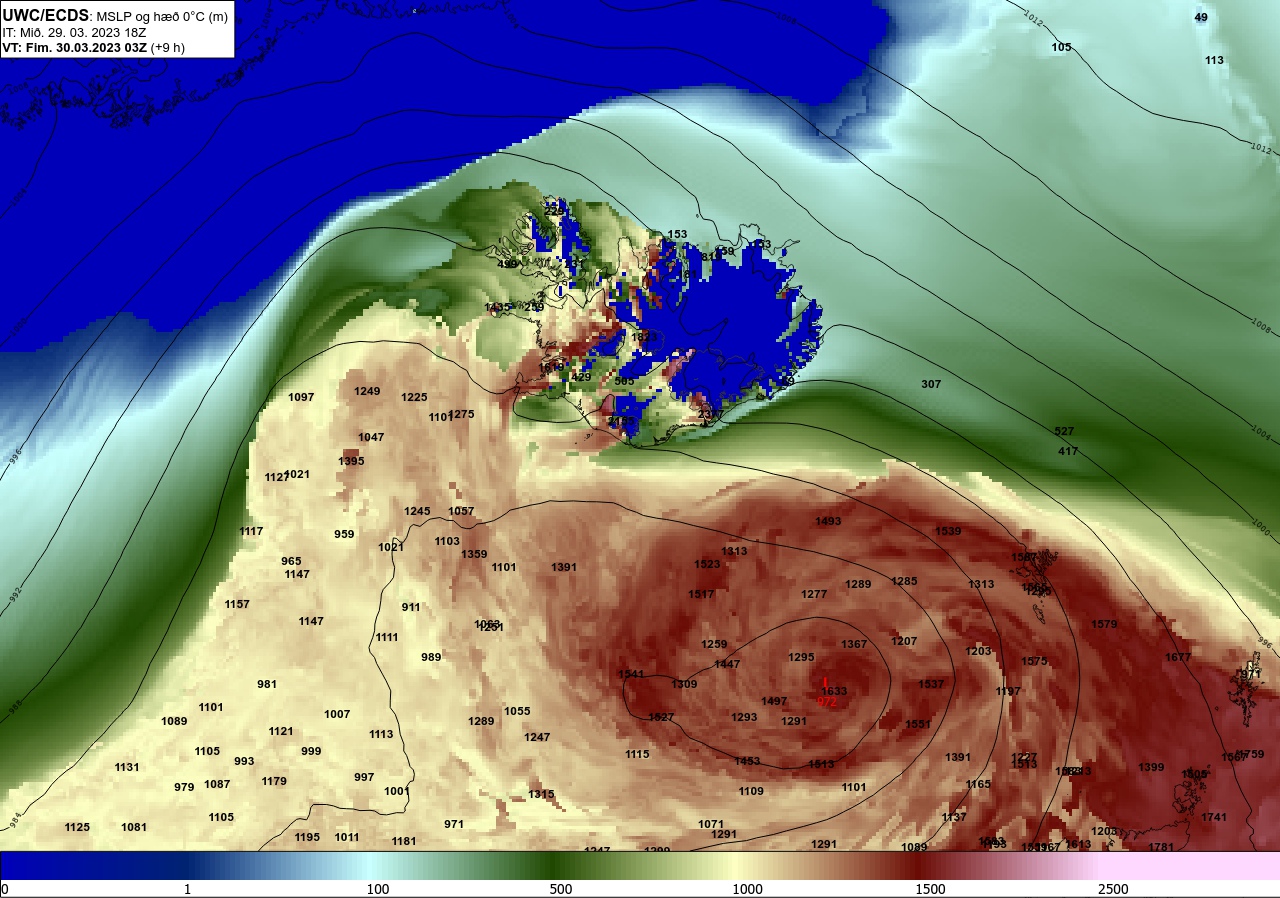Click the colorbar label '100'
1280x898 pixels.
[378, 889]
